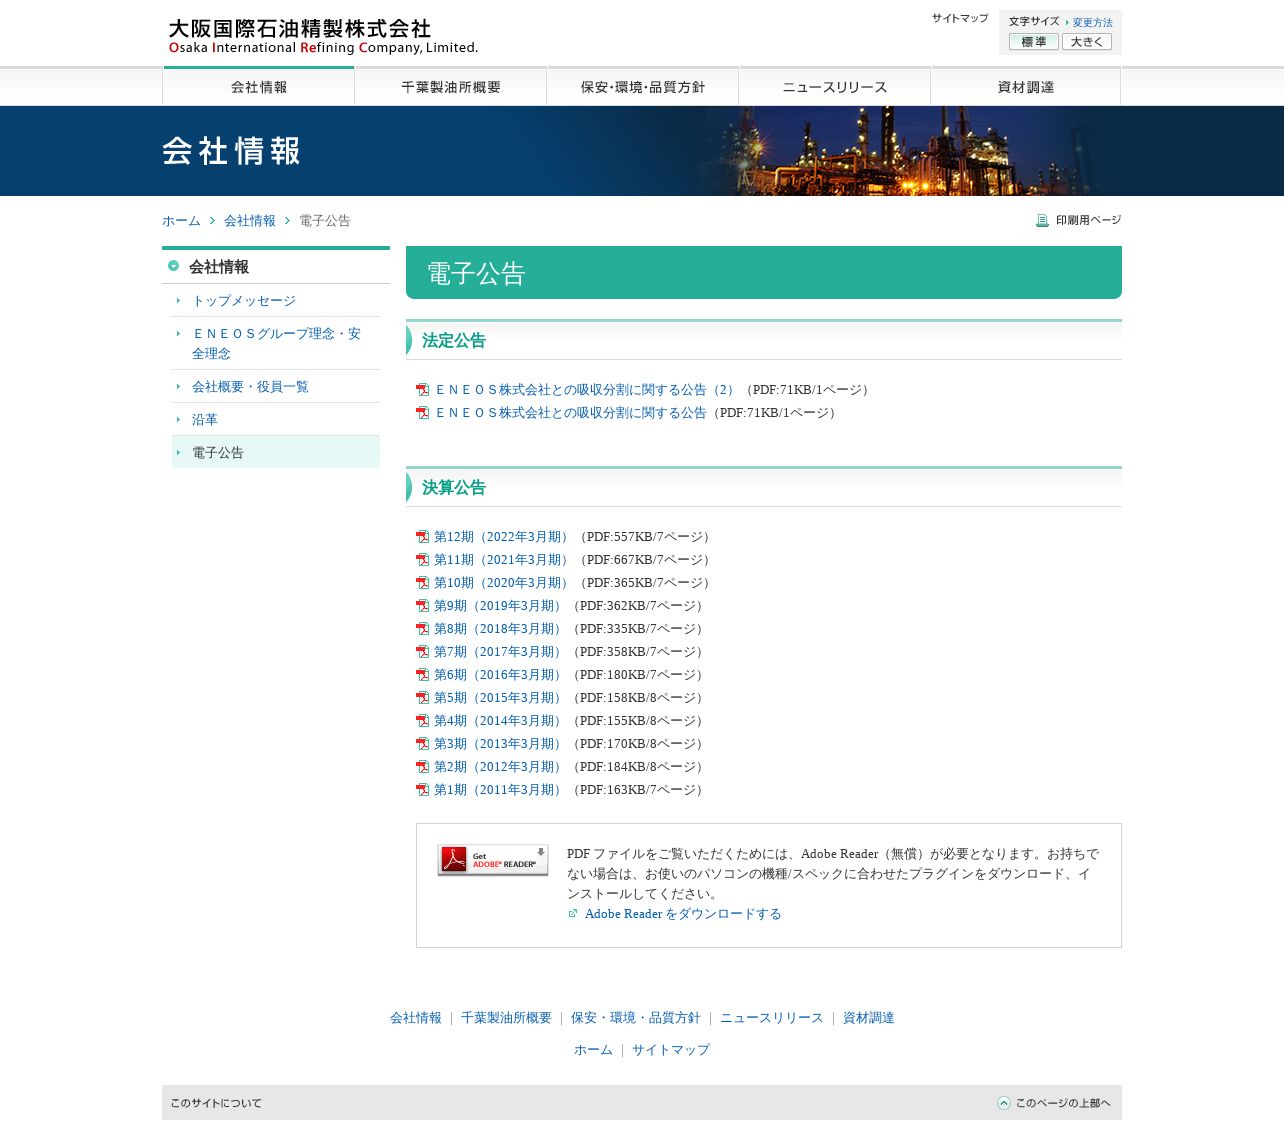The width and height of the screenshot is (1284, 1130).
Task: Open the 変更方法 text size help link
Action: (x=1092, y=23)
